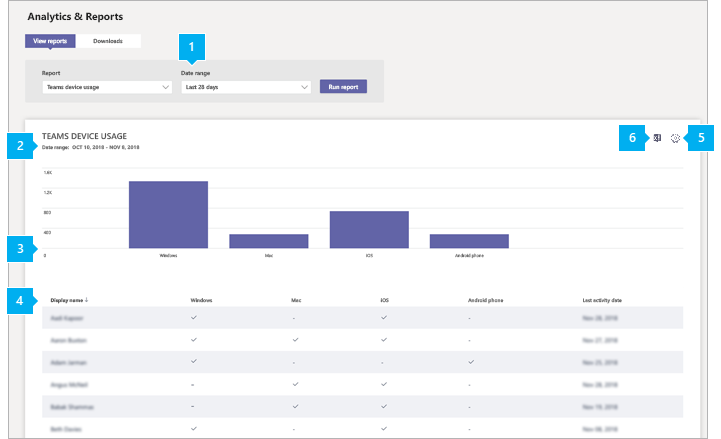This screenshot has width=721, height=439.
Task: Click the sort arrow beside Display name
Action: [x=86, y=300]
